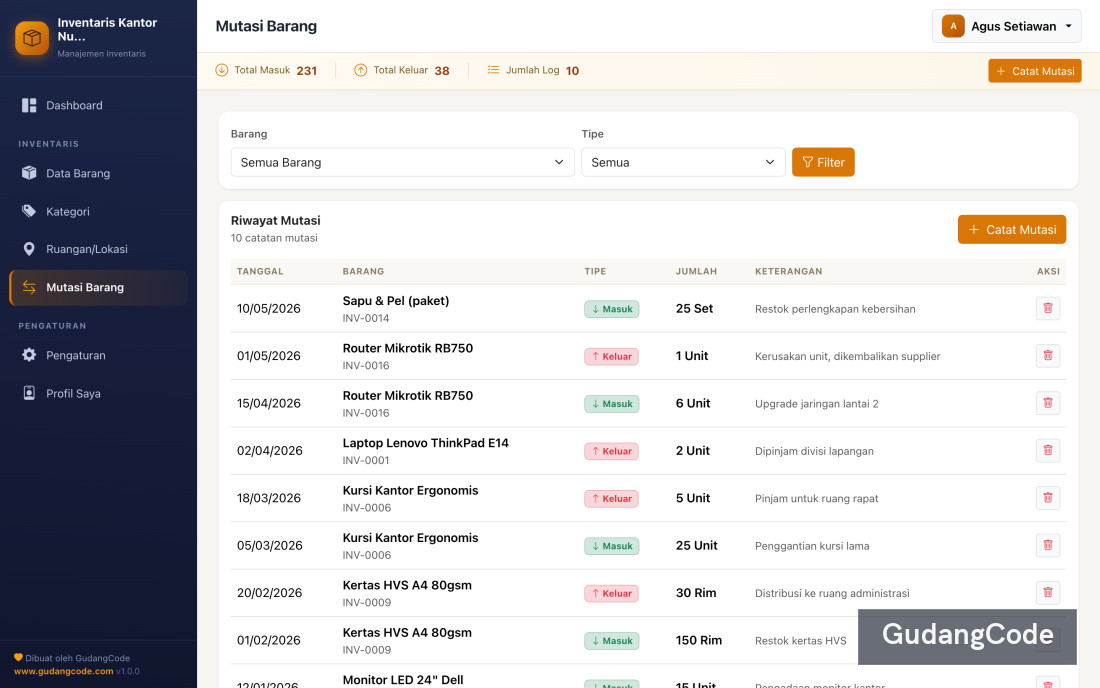Open the Agus Setiawan user dropdown
Image resolution: width=1100 pixels, height=688 pixels.
pyautogui.click(x=1006, y=26)
